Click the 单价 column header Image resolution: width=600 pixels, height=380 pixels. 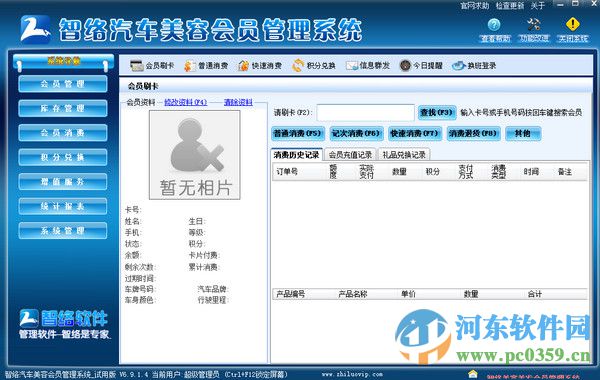tap(408, 294)
